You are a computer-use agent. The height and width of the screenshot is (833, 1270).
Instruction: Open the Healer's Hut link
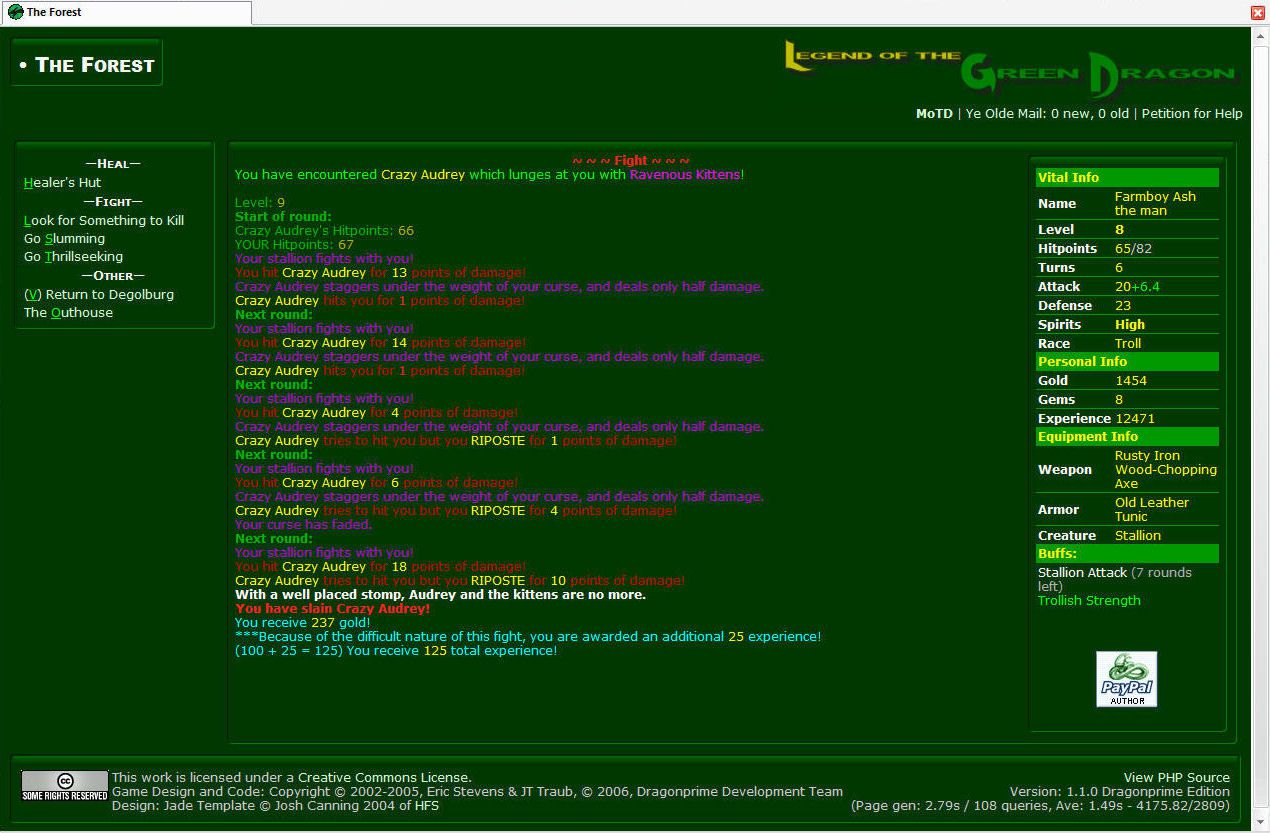[x=62, y=183]
